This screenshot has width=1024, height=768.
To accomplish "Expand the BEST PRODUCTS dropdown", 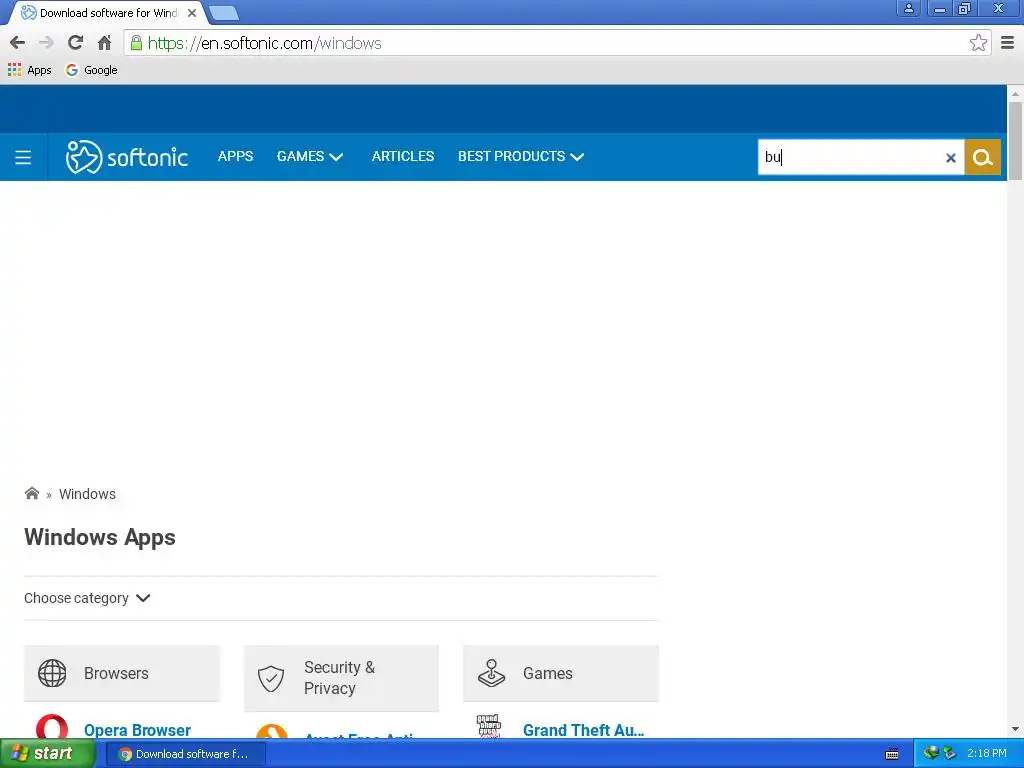I will 520,157.
